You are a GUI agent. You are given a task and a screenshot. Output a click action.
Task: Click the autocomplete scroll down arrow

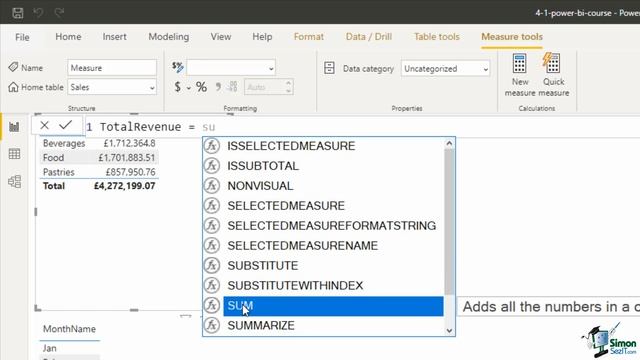tap(449, 331)
